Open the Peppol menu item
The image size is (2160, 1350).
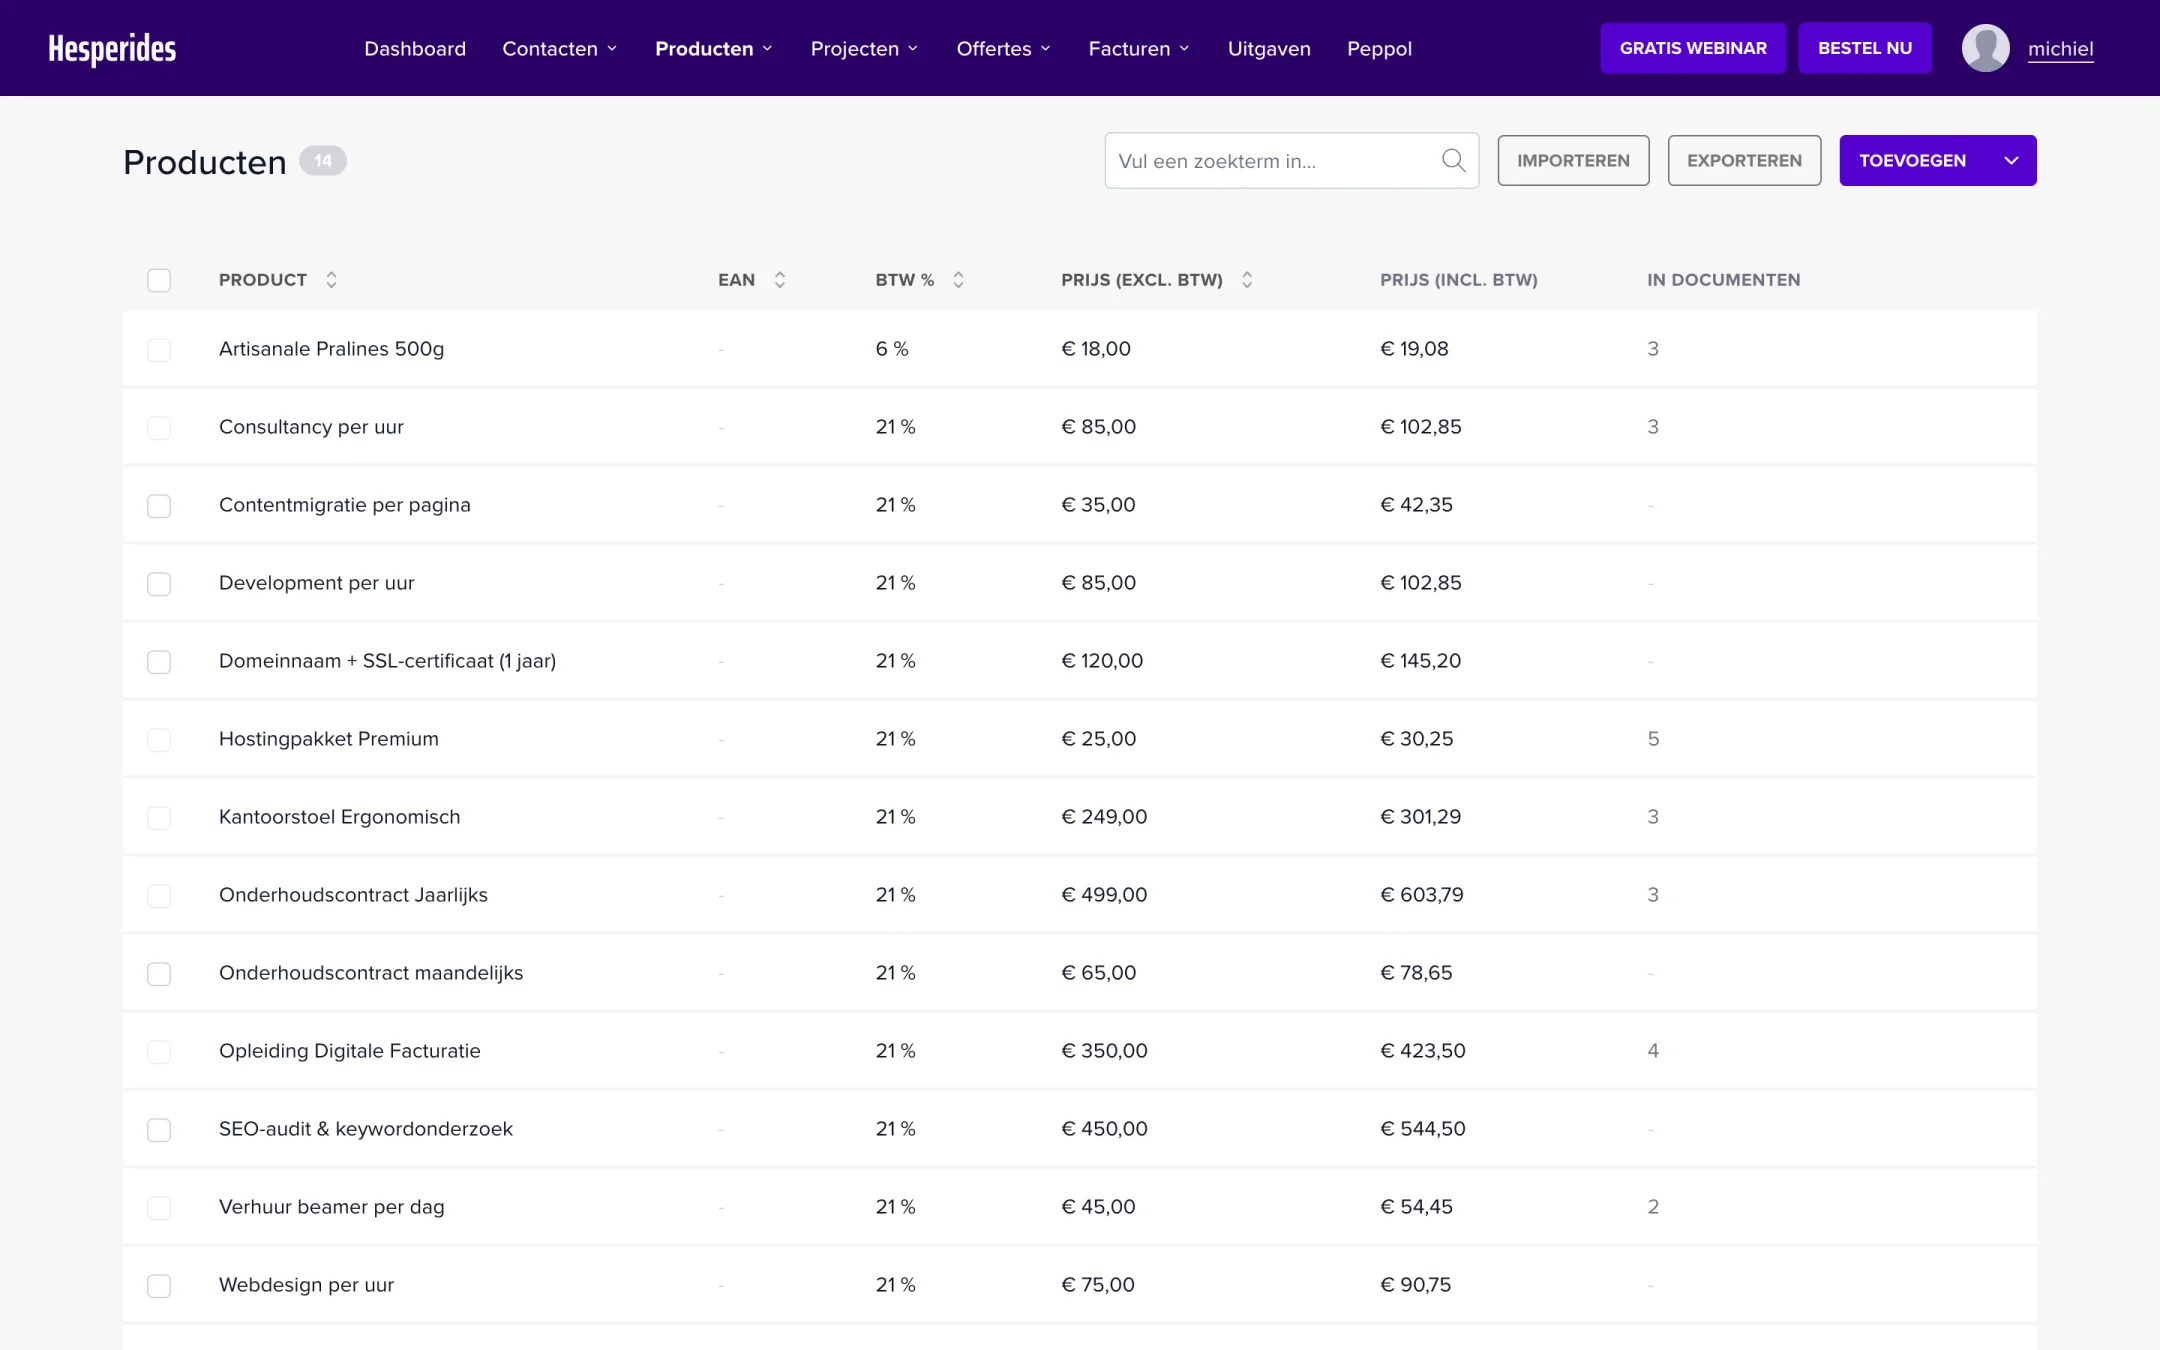(x=1379, y=48)
